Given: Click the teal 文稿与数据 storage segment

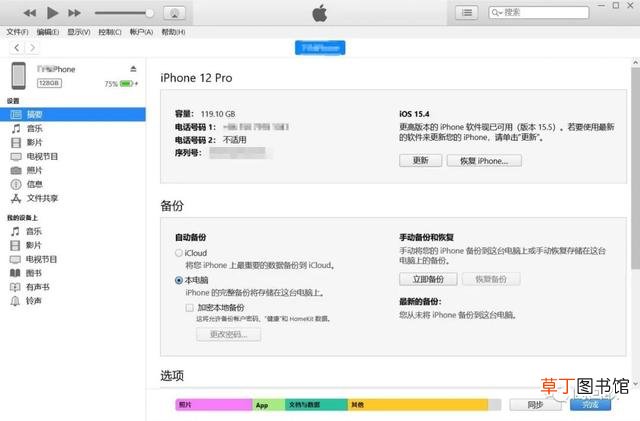Looking at the screenshot, I should (x=316, y=405).
